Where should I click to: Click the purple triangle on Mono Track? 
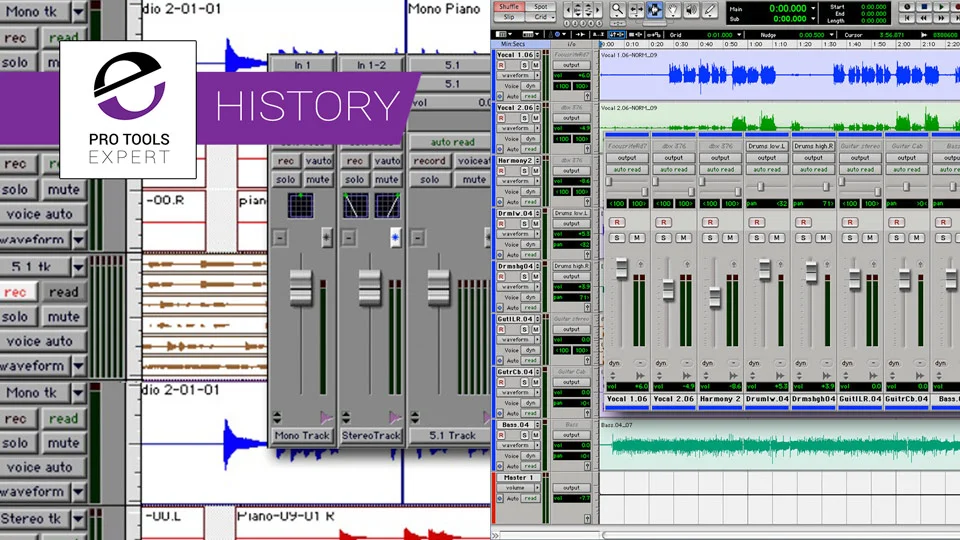click(x=326, y=418)
